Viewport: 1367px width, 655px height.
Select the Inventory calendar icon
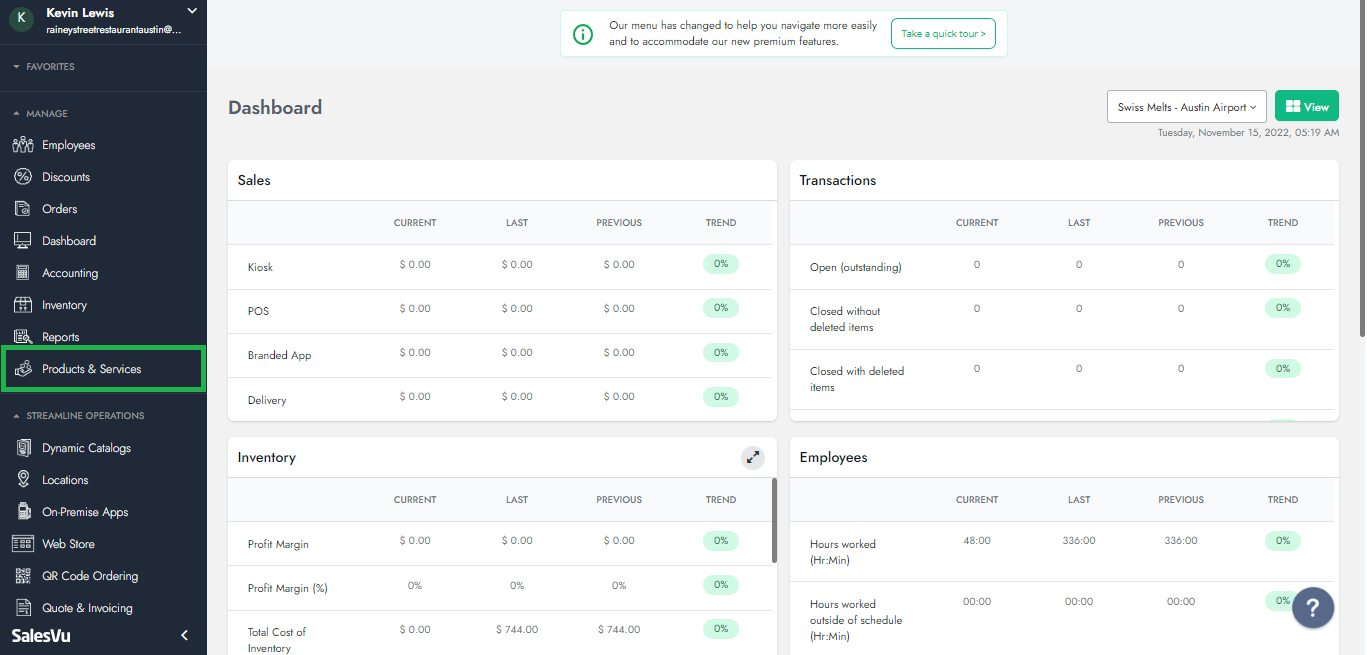click(23, 305)
